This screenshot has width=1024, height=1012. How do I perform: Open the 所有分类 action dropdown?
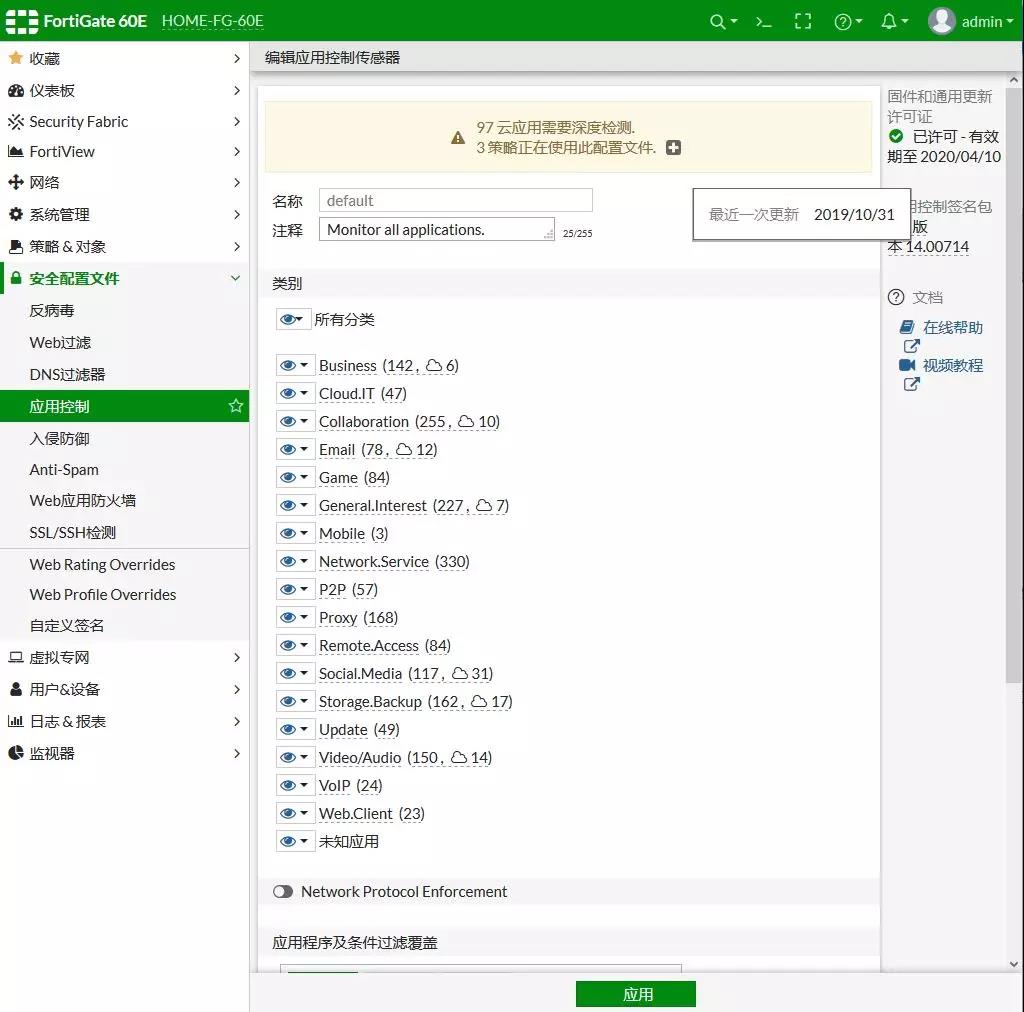tap(292, 319)
